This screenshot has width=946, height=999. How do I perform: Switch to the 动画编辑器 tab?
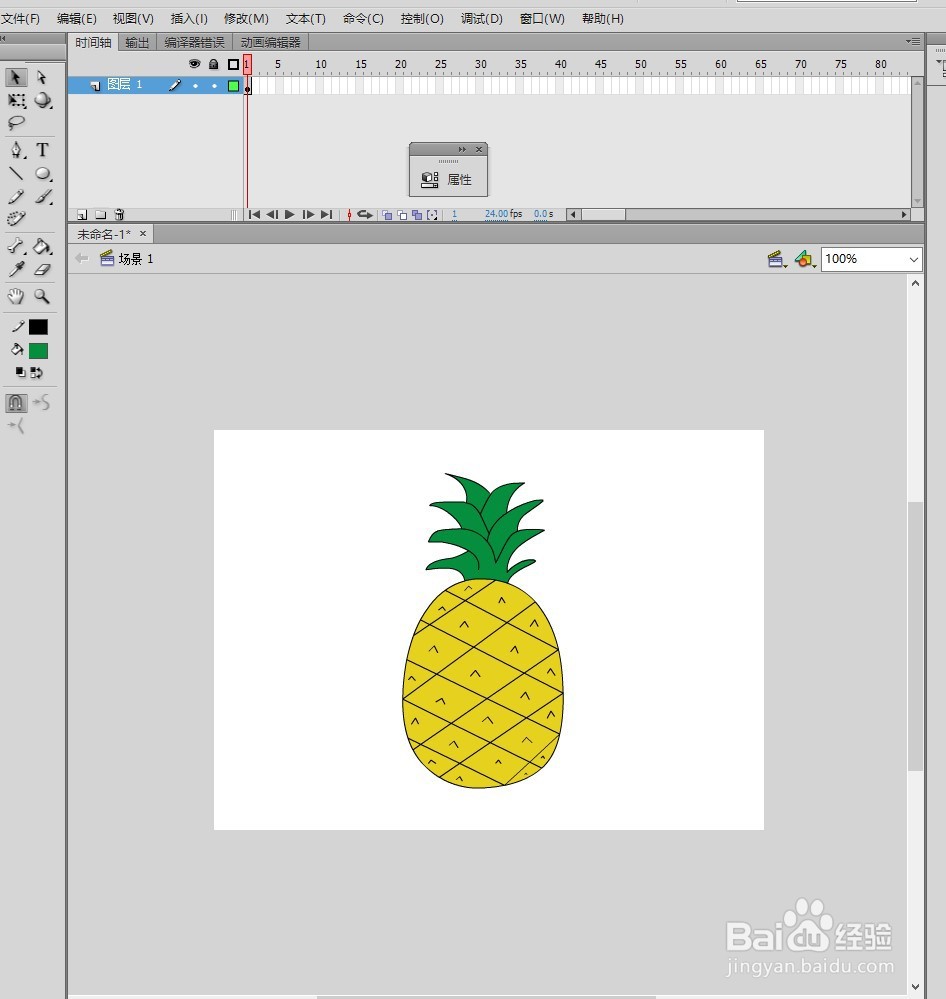click(270, 41)
